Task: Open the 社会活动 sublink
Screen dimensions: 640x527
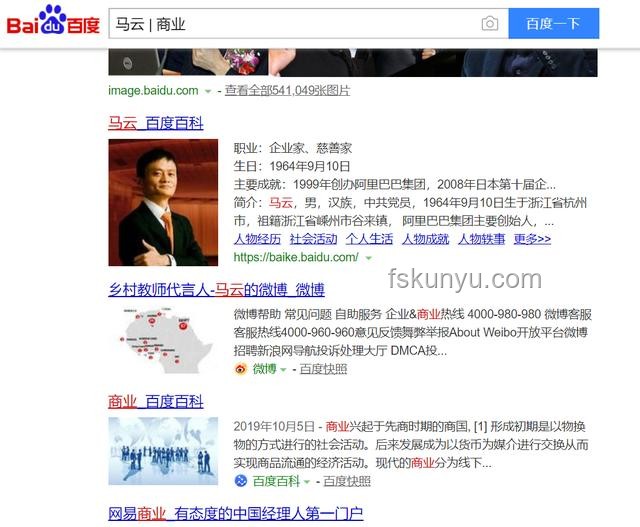Action: click(313, 239)
